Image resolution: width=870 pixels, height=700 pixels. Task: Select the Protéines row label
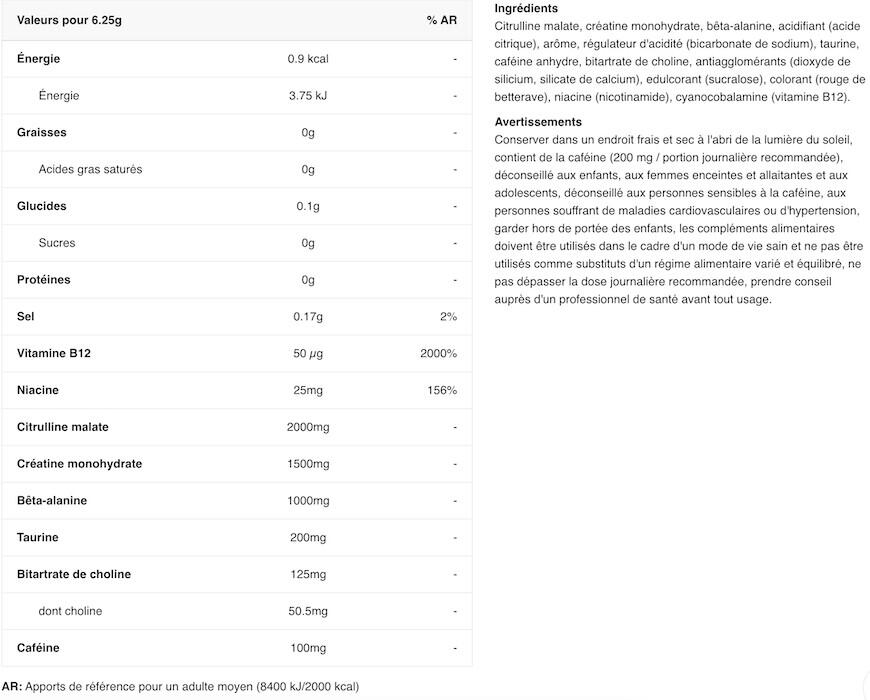pyautogui.click(x=44, y=280)
